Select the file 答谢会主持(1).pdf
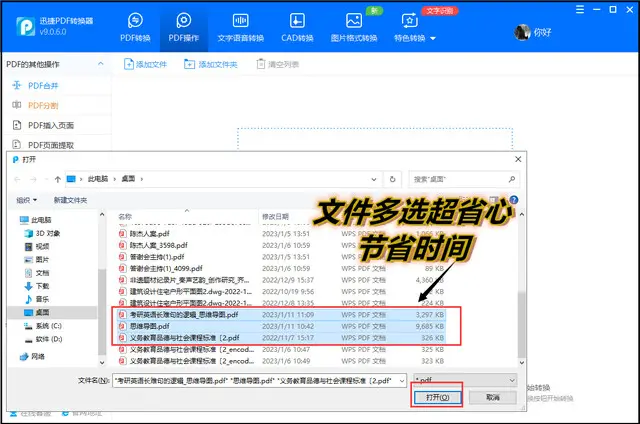The image size is (640, 424). click(x=157, y=257)
